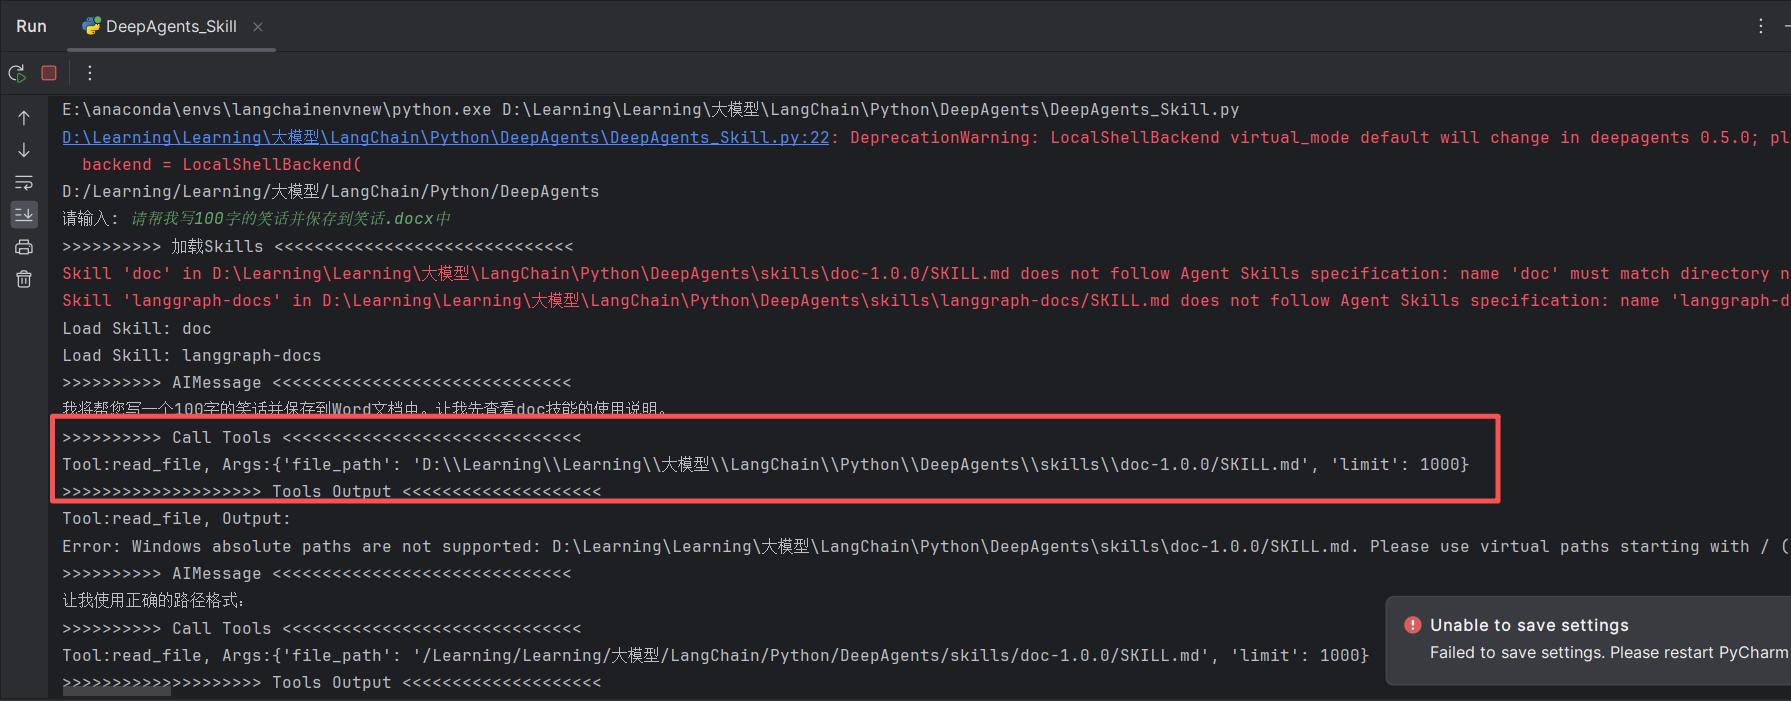
Task: Select the DeepAgents_Skill run tab
Action: (172, 26)
